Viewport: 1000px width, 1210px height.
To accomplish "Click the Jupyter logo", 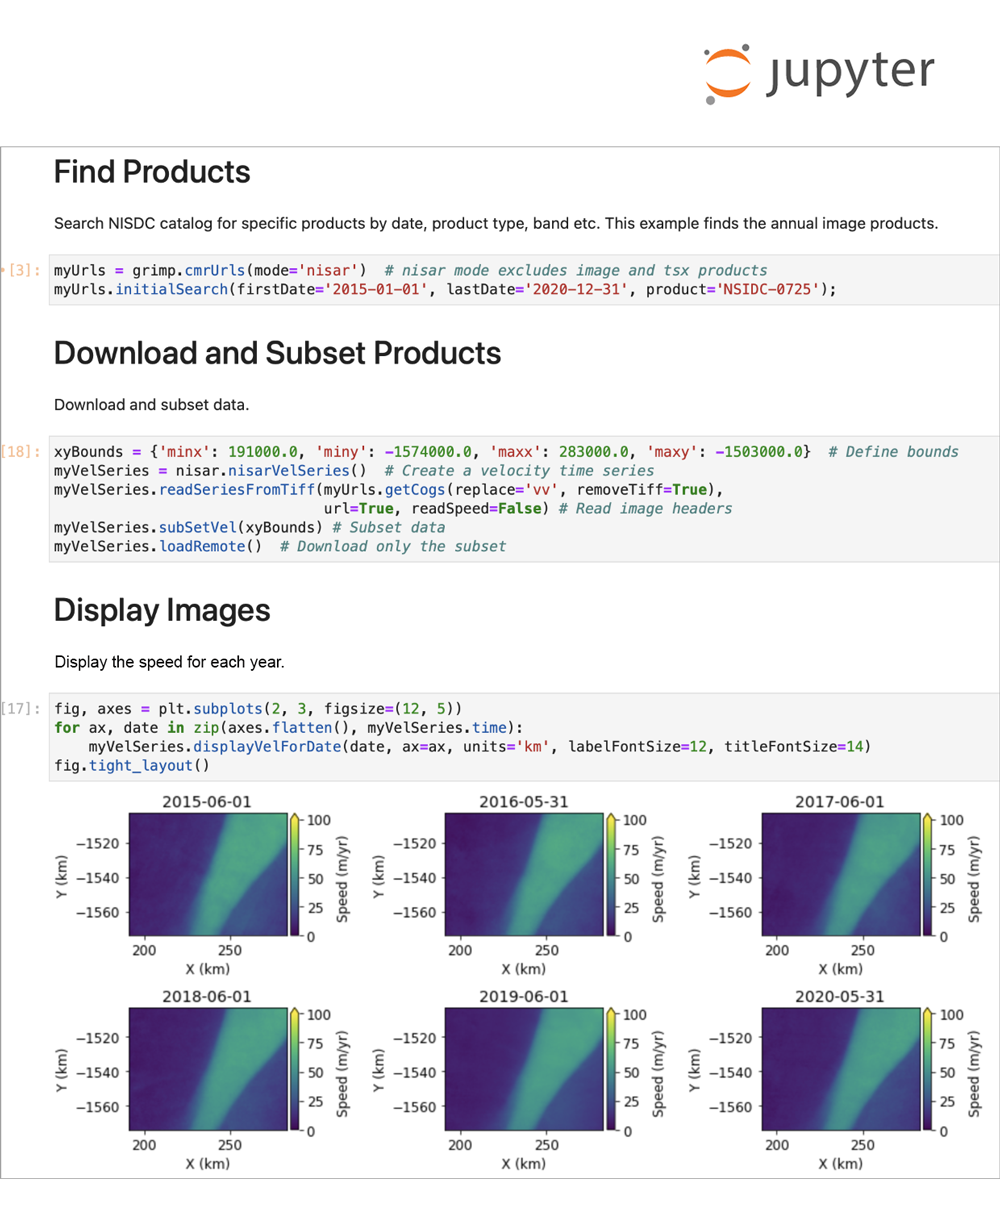I will (x=818, y=74).
